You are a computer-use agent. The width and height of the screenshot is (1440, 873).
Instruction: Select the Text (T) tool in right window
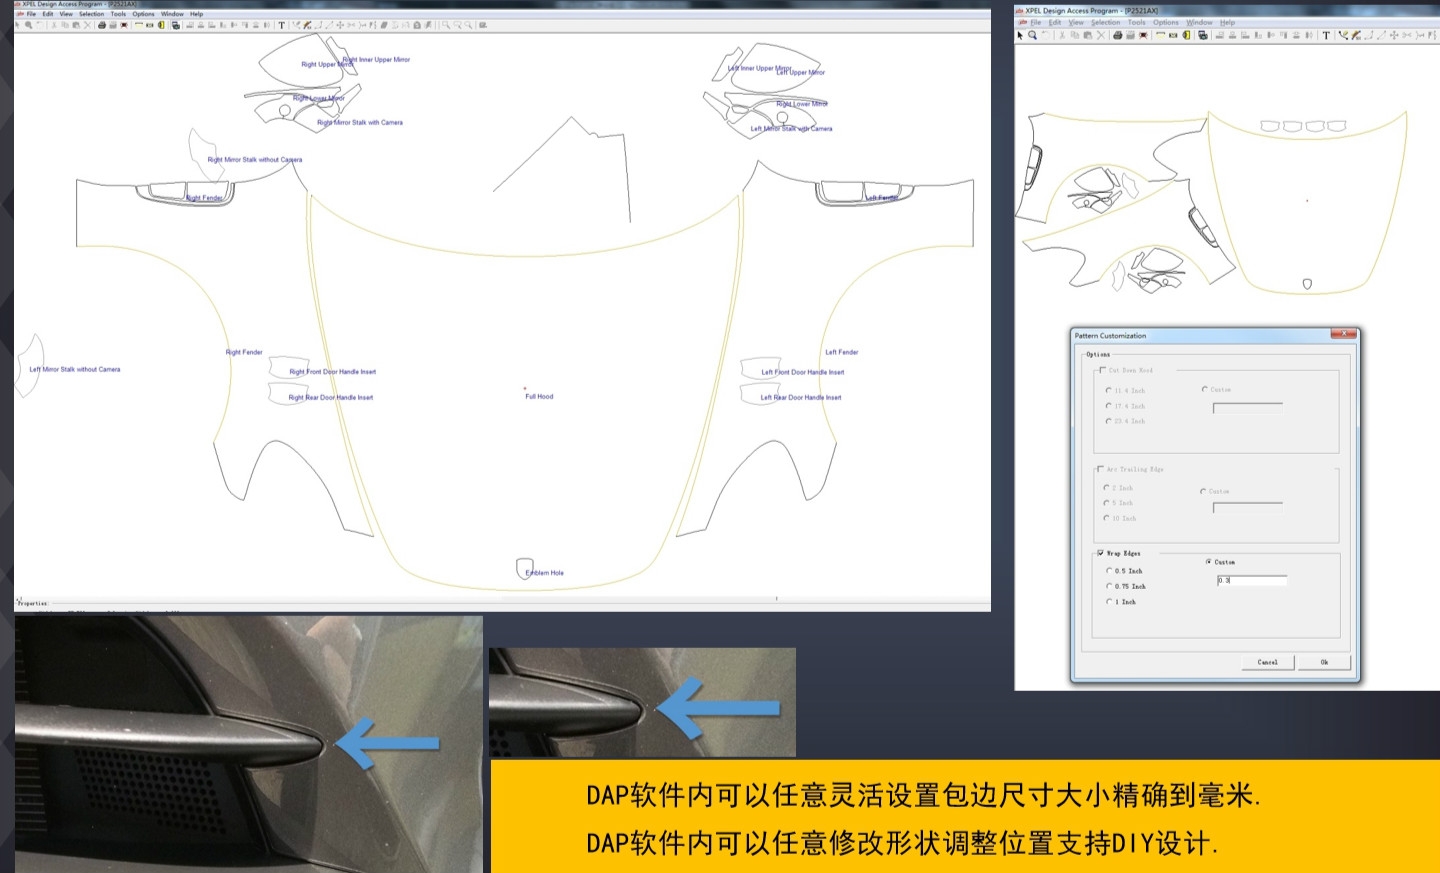[1326, 35]
